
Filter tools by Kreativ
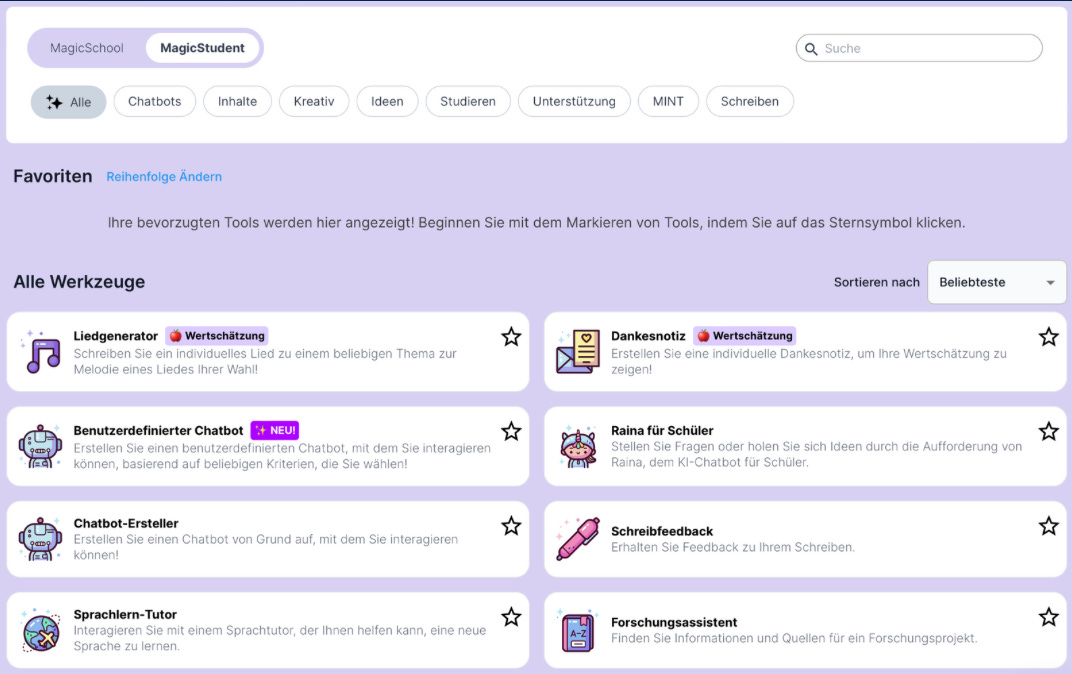(x=314, y=101)
